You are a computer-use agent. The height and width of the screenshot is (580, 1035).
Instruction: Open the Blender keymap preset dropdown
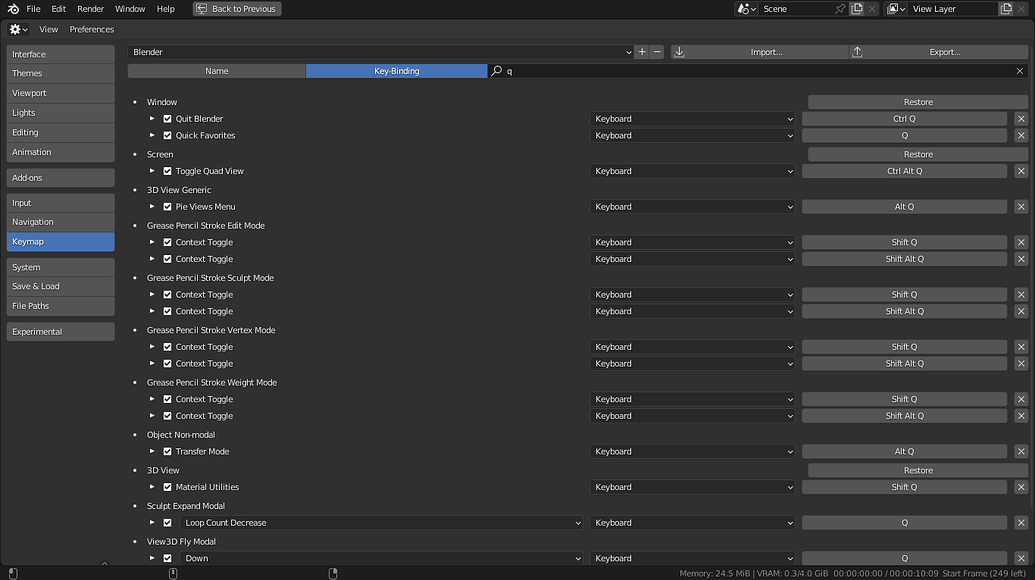[381, 52]
